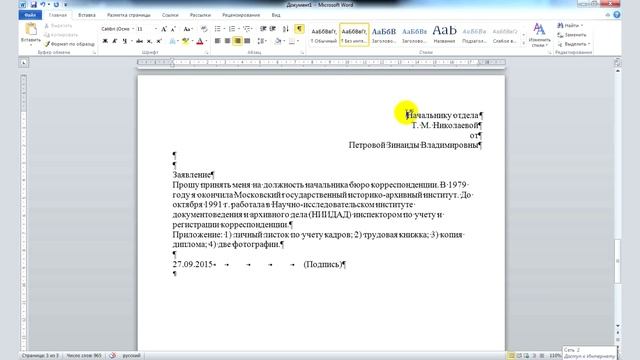Toggle Bold formatting (Ж)
The image size is (640, 360).
(x=105, y=41)
